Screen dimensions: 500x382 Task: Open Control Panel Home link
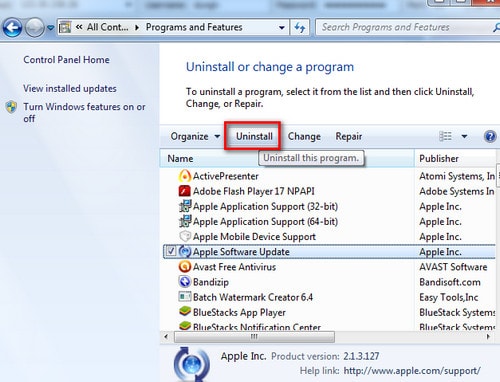66,60
